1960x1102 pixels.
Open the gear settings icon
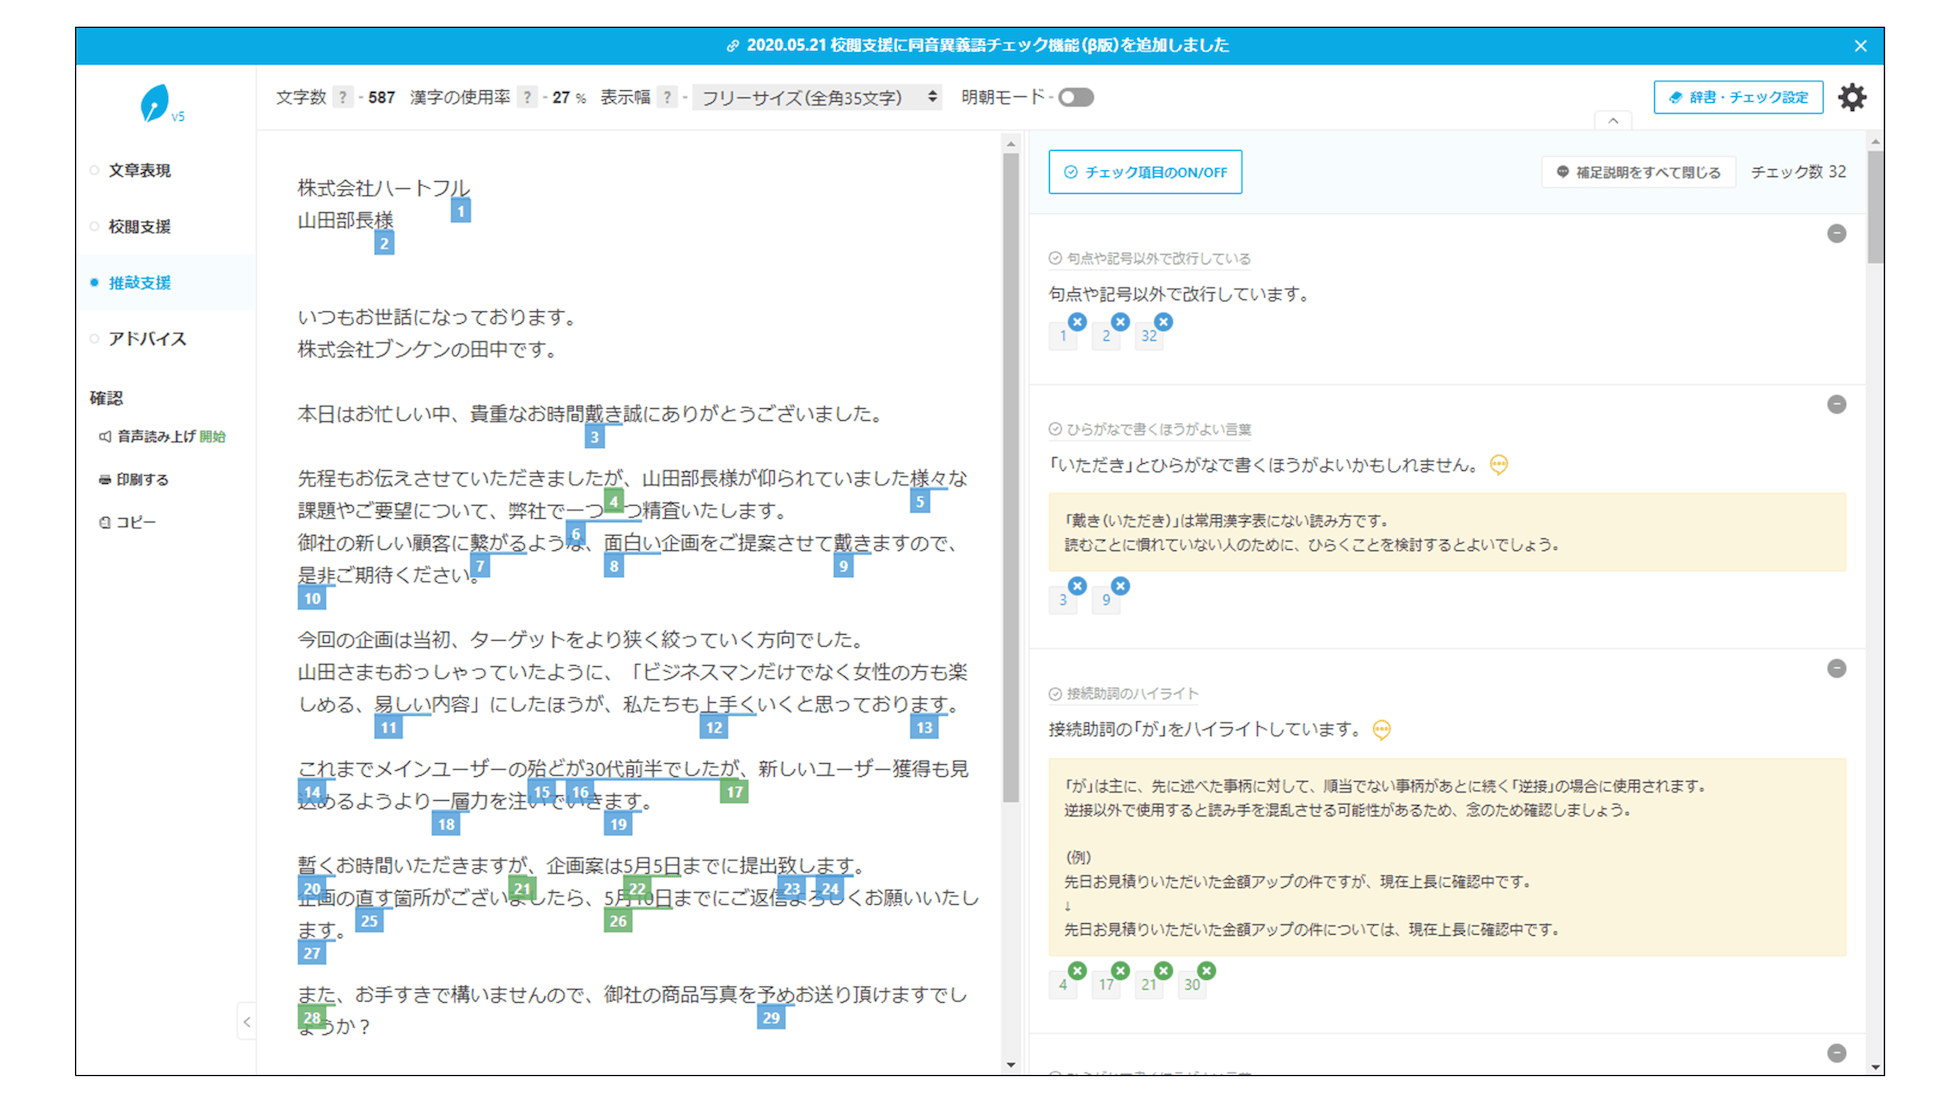click(x=1852, y=97)
